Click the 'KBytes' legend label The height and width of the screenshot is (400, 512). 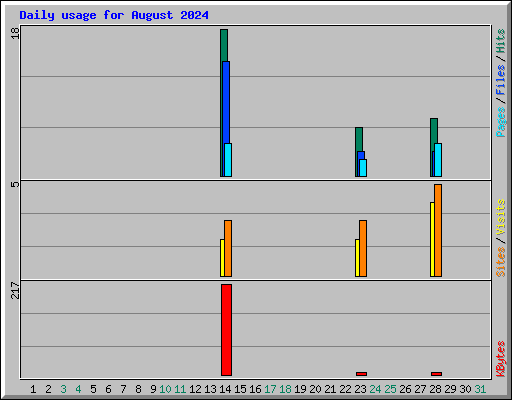(x=501, y=359)
